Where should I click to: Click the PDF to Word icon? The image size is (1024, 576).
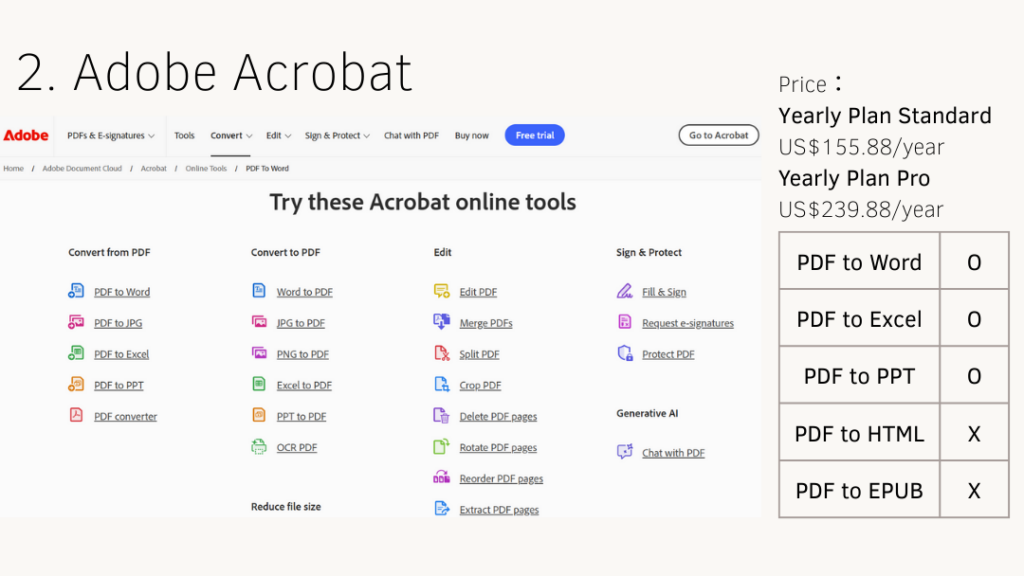(76, 291)
